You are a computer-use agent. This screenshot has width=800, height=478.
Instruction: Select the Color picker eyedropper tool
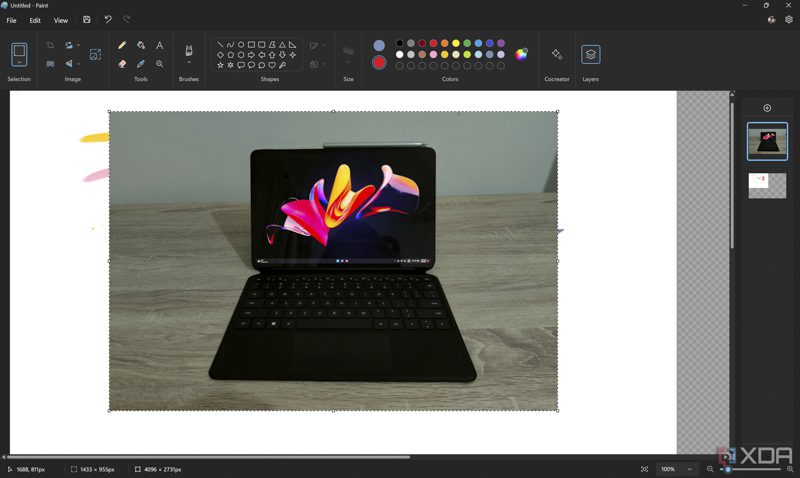click(141, 64)
